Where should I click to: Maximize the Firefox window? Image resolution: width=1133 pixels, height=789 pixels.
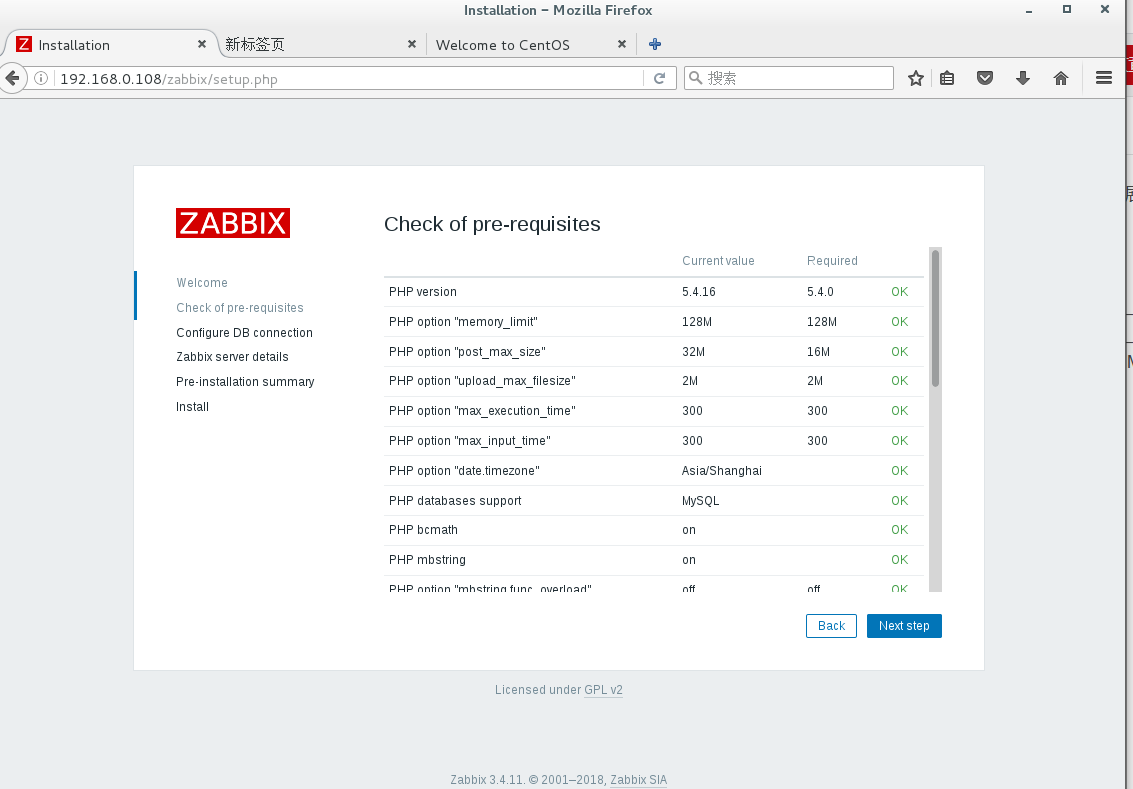coord(1067,9)
